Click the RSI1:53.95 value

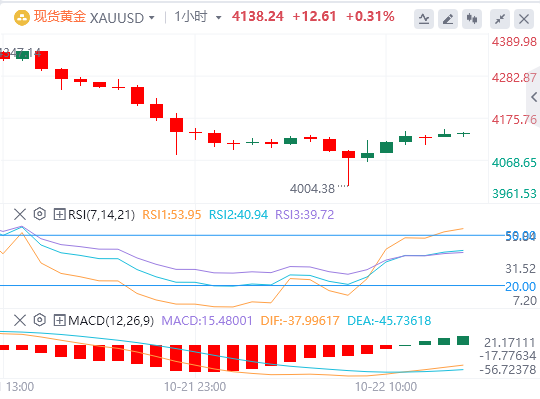[x=172, y=215]
